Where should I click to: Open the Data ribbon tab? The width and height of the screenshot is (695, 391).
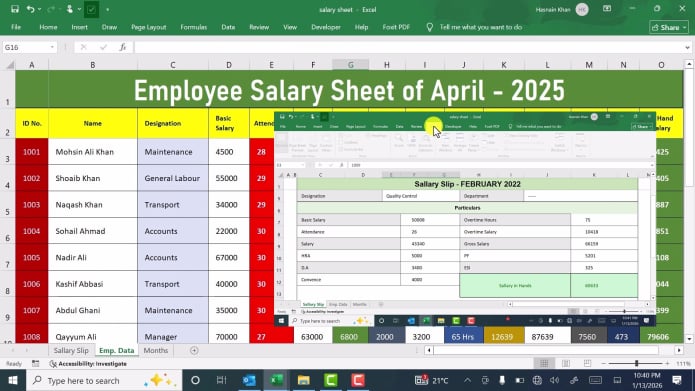click(228, 27)
